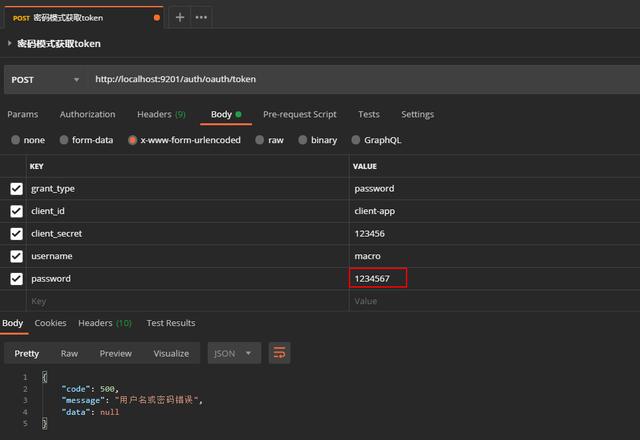Click the Raw response view button
640x440 pixels.
(69, 353)
